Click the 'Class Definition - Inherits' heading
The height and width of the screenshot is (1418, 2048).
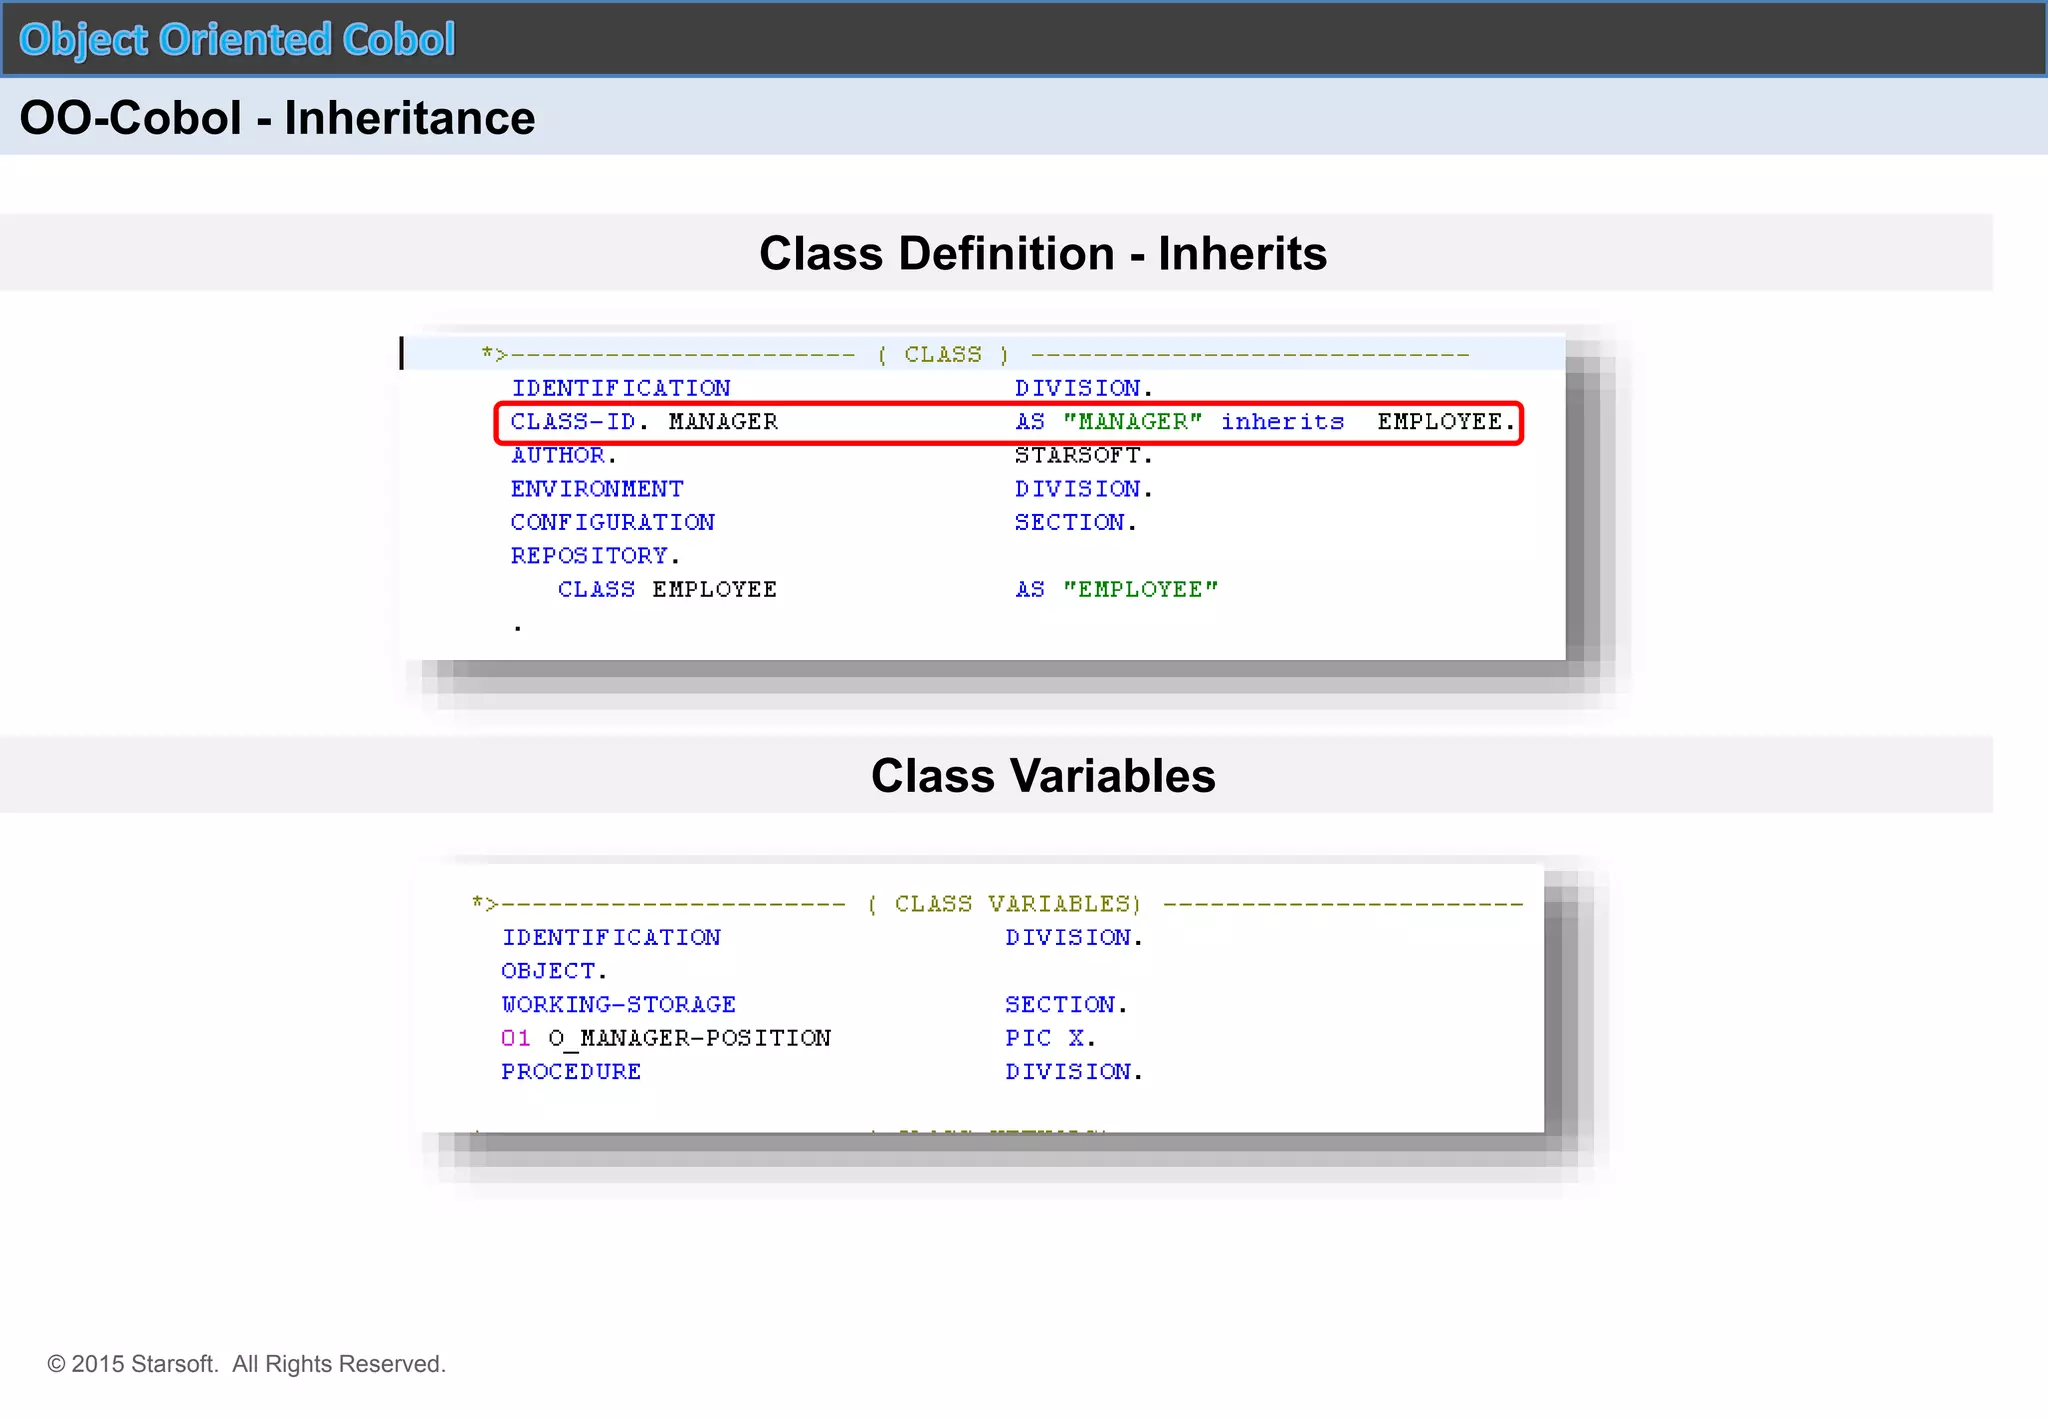click(x=1043, y=253)
